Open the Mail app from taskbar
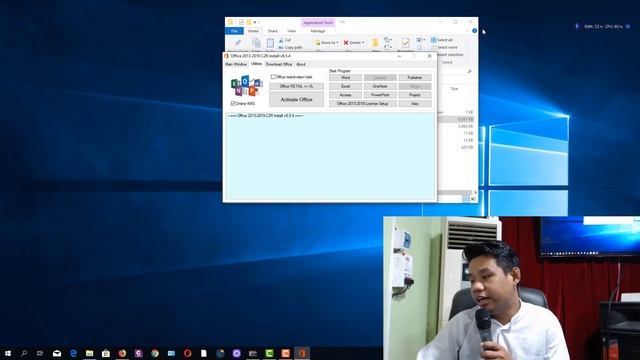 pyautogui.click(x=57, y=353)
